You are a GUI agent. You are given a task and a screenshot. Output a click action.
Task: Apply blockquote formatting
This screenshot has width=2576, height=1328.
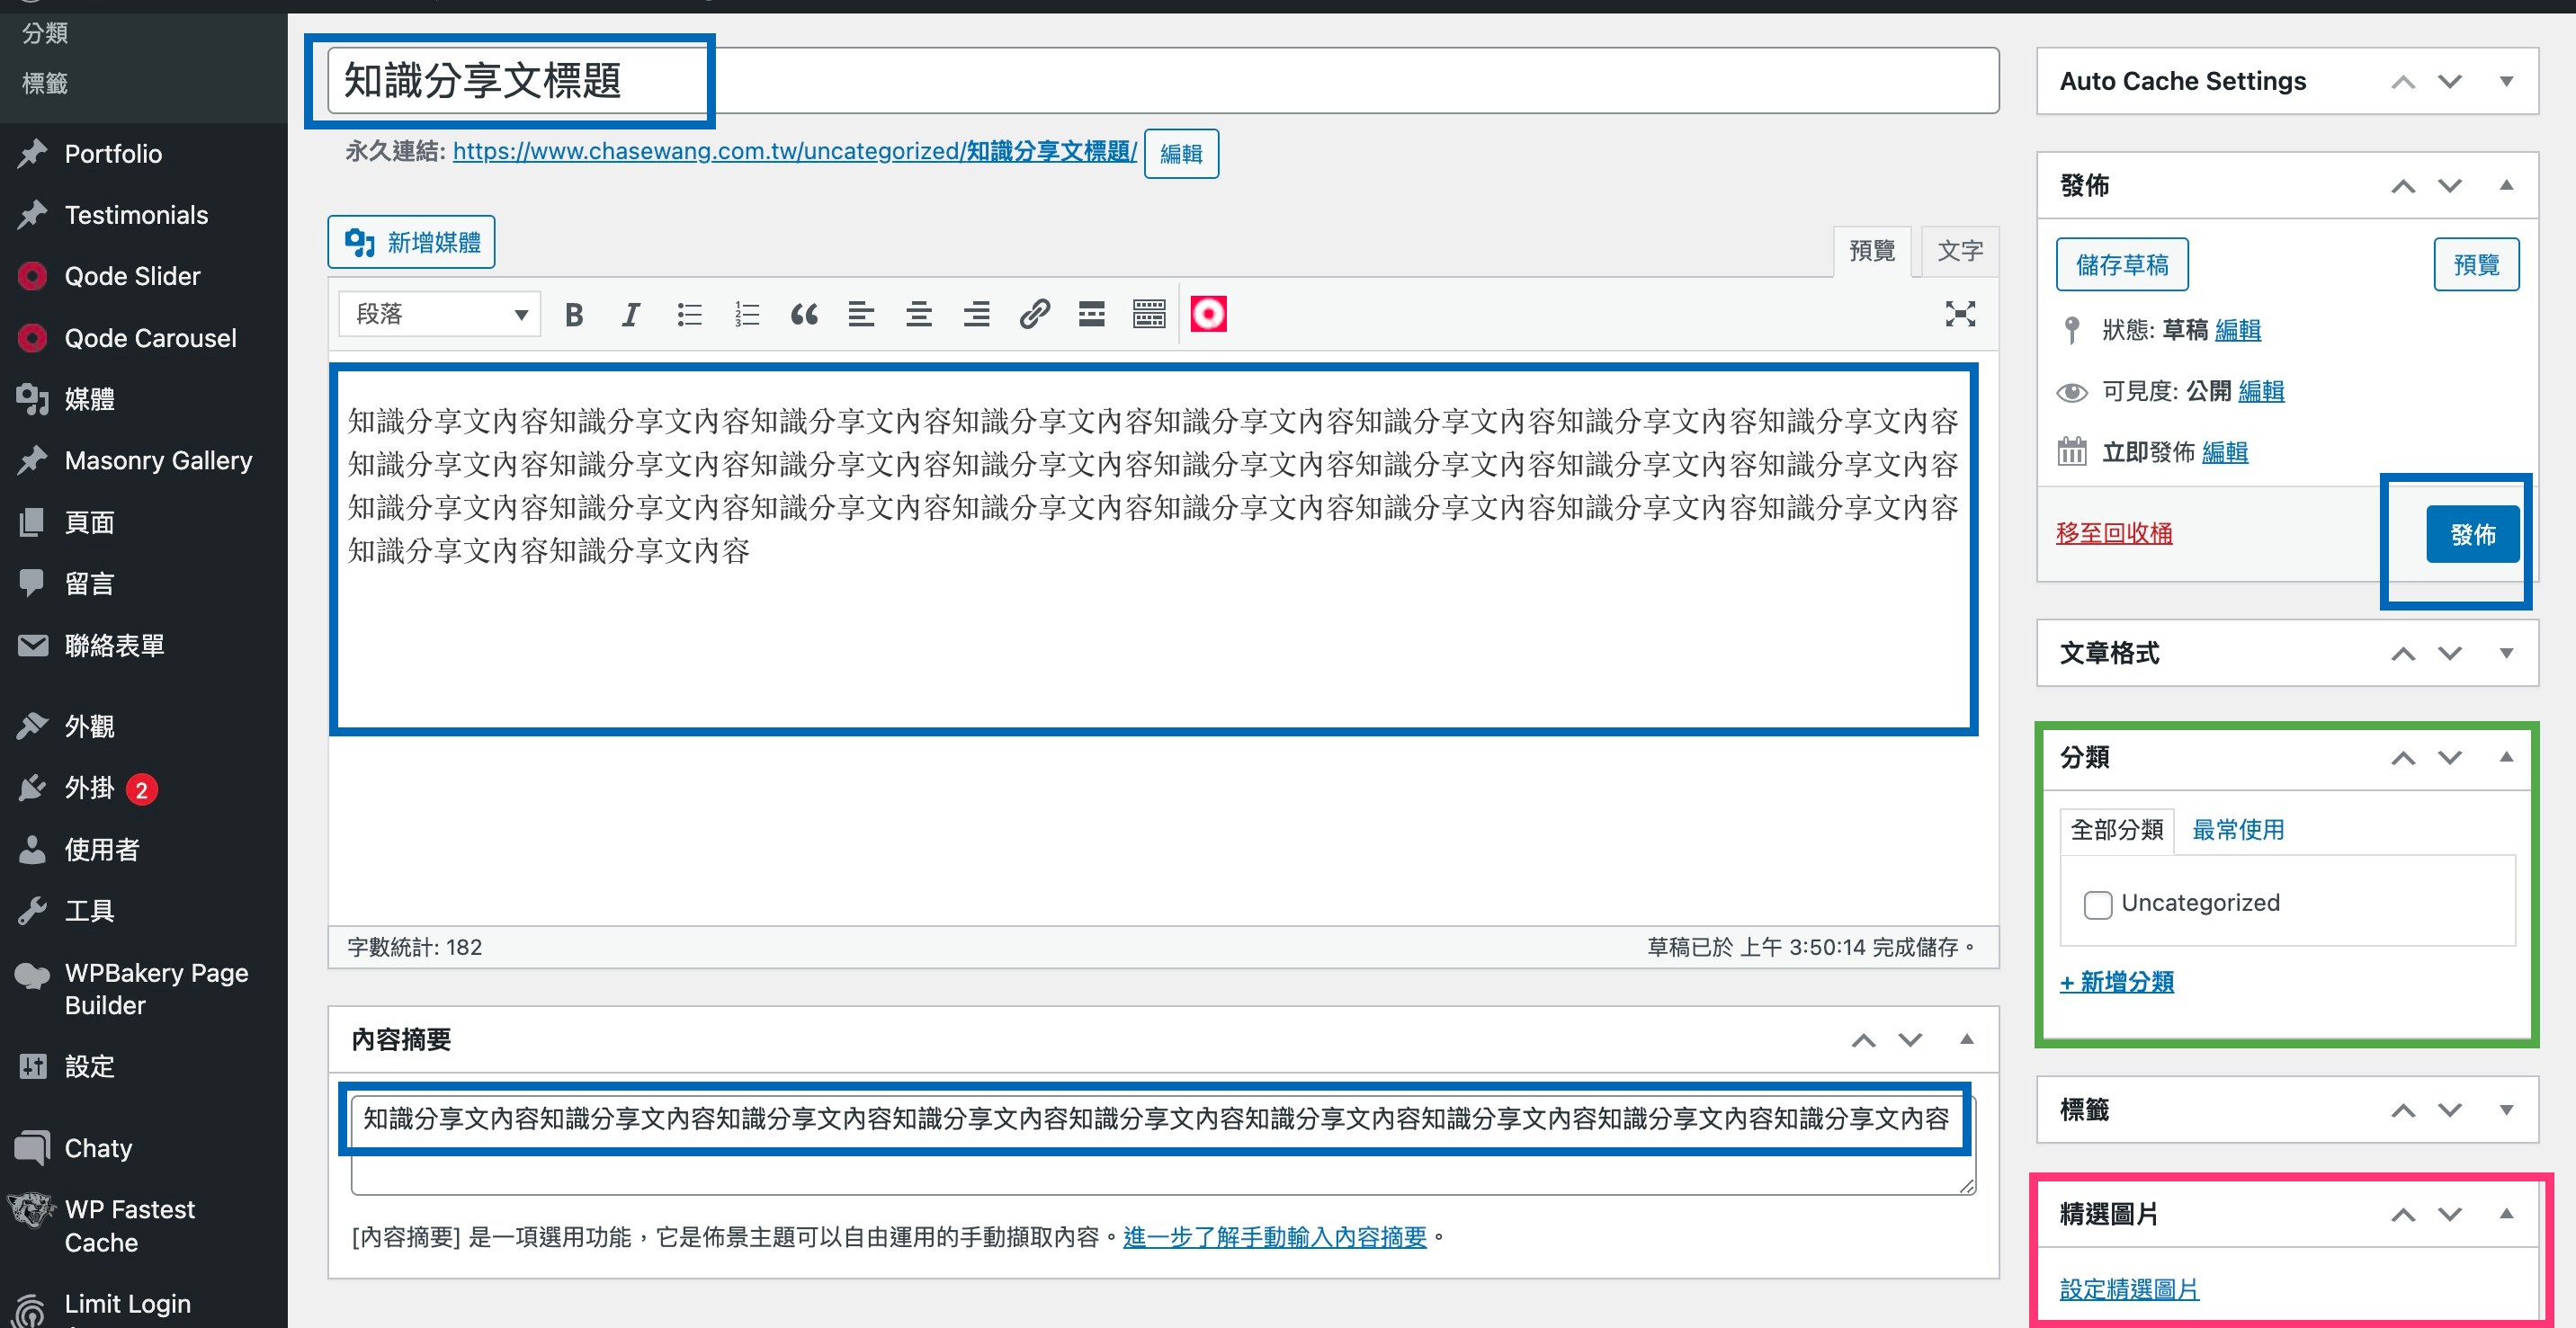804,315
